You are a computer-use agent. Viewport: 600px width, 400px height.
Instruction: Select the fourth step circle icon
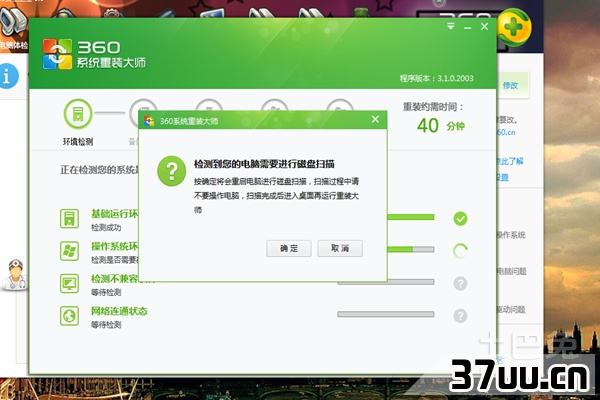click(x=274, y=106)
